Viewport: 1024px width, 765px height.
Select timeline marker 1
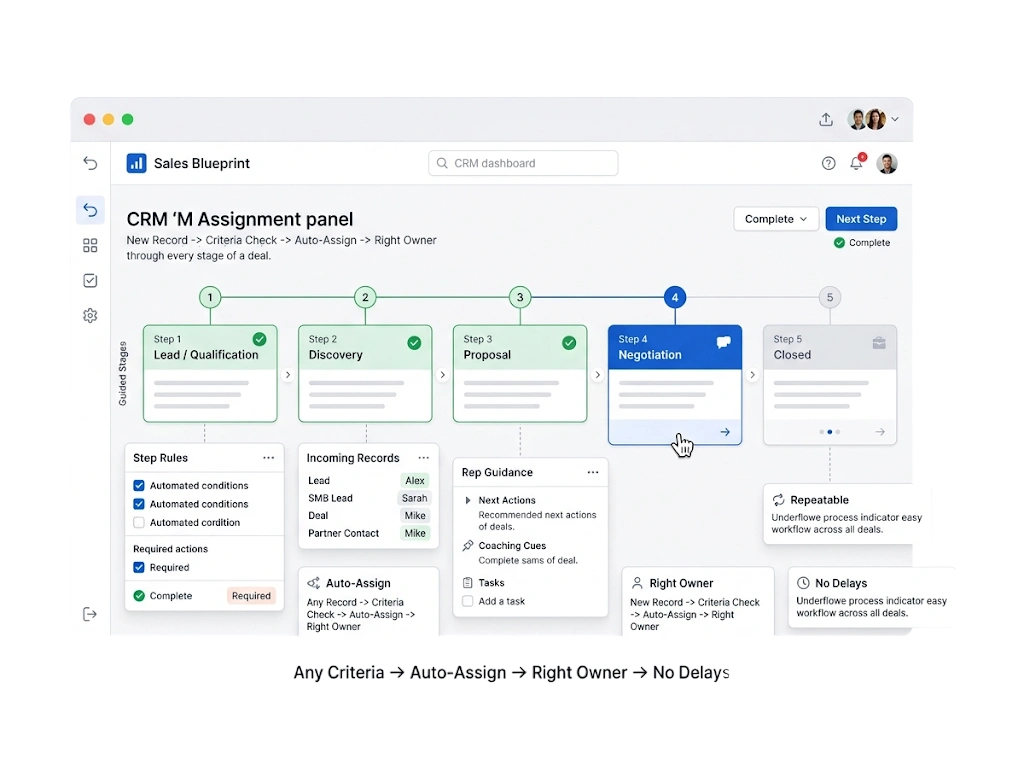tap(210, 297)
